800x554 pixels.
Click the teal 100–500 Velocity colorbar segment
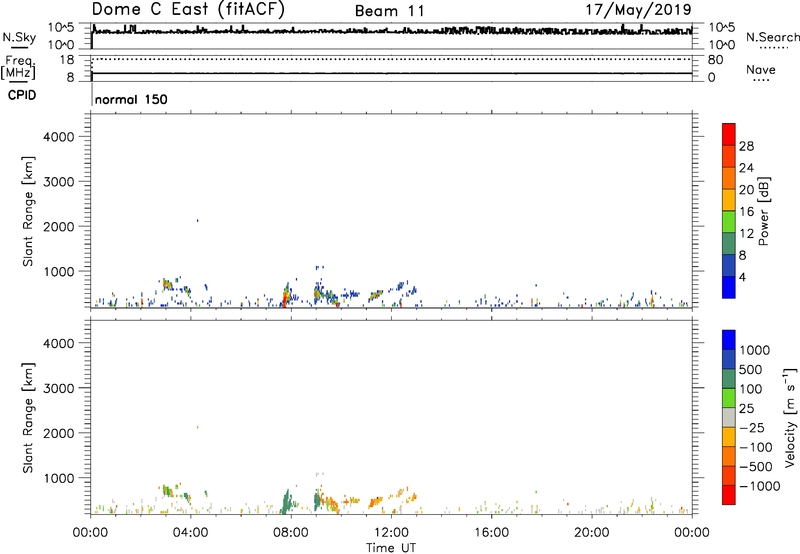[729, 379]
